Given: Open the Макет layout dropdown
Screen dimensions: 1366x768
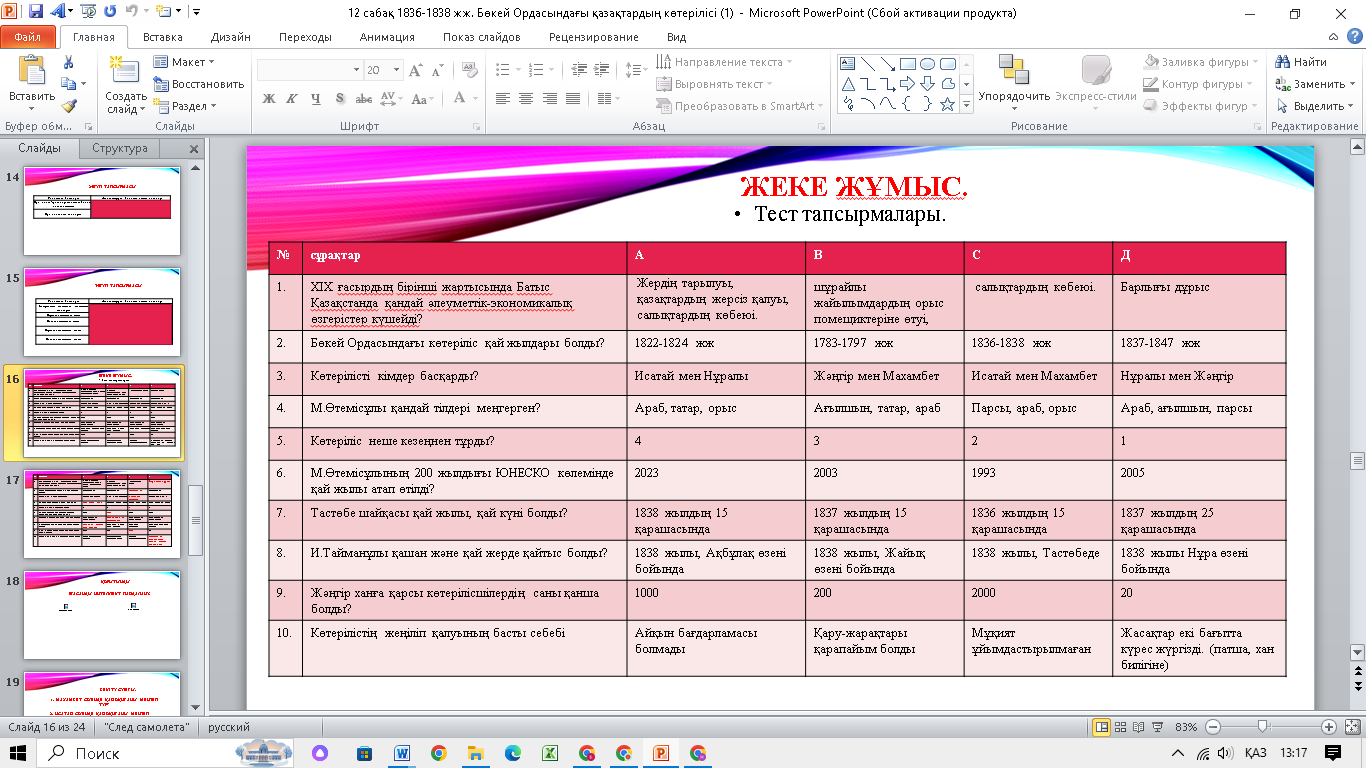Looking at the screenshot, I should coord(184,62).
